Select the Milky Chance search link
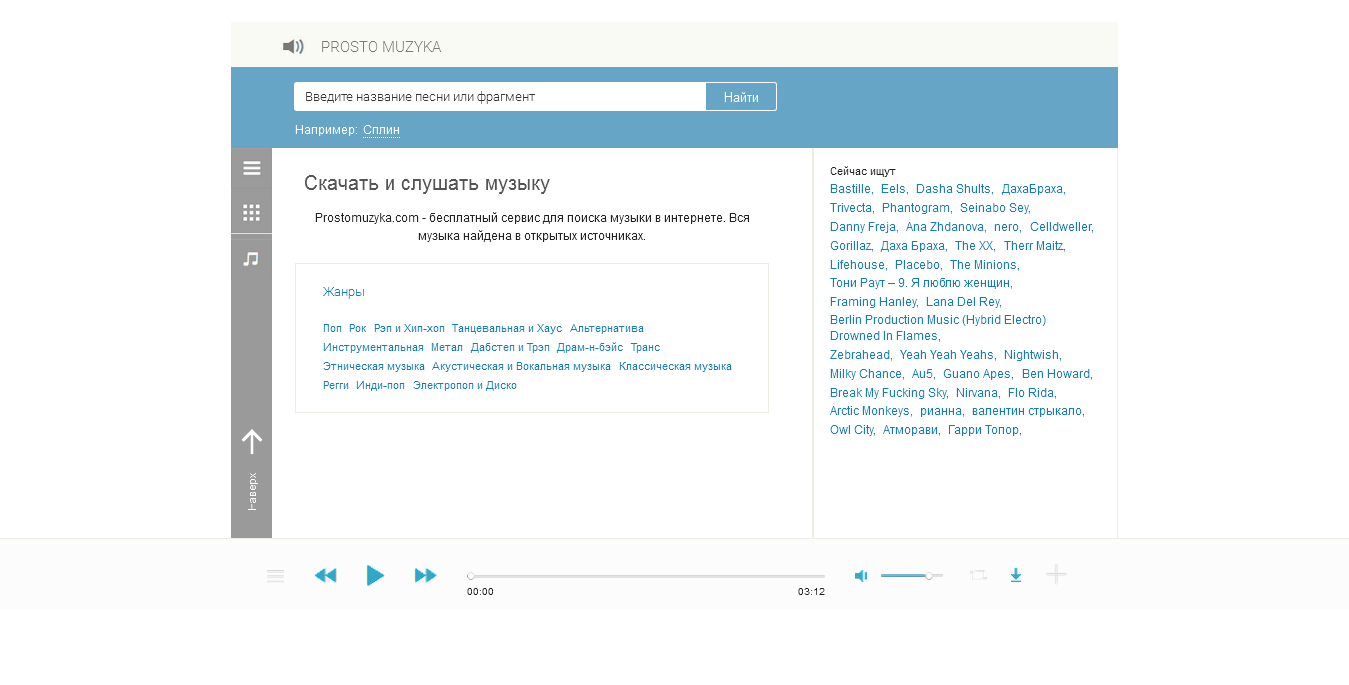1349x685 pixels. 865,374
